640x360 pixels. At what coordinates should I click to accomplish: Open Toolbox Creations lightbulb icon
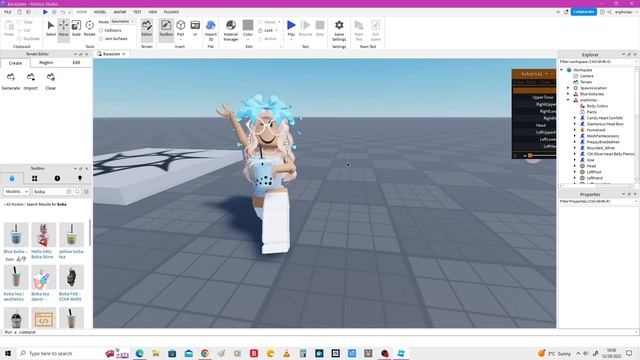click(x=80, y=178)
